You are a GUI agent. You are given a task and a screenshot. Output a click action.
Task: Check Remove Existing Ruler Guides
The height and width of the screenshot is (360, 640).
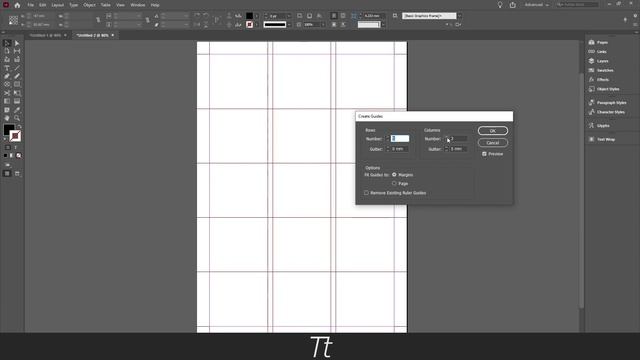point(367,193)
